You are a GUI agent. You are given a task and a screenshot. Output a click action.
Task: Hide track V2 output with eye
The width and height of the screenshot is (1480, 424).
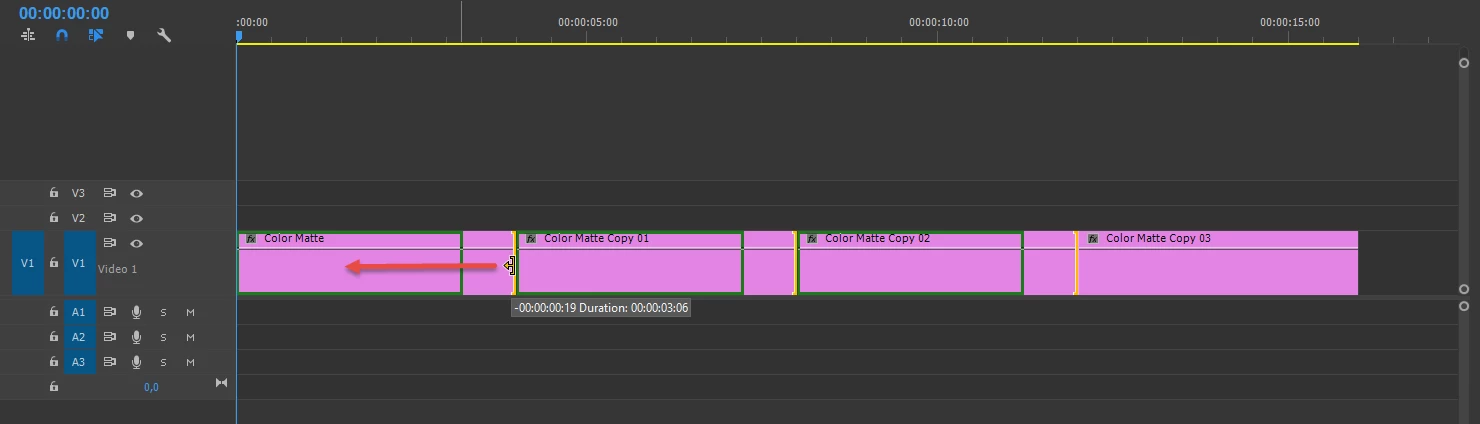pyautogui.click(x=137, y=218)
